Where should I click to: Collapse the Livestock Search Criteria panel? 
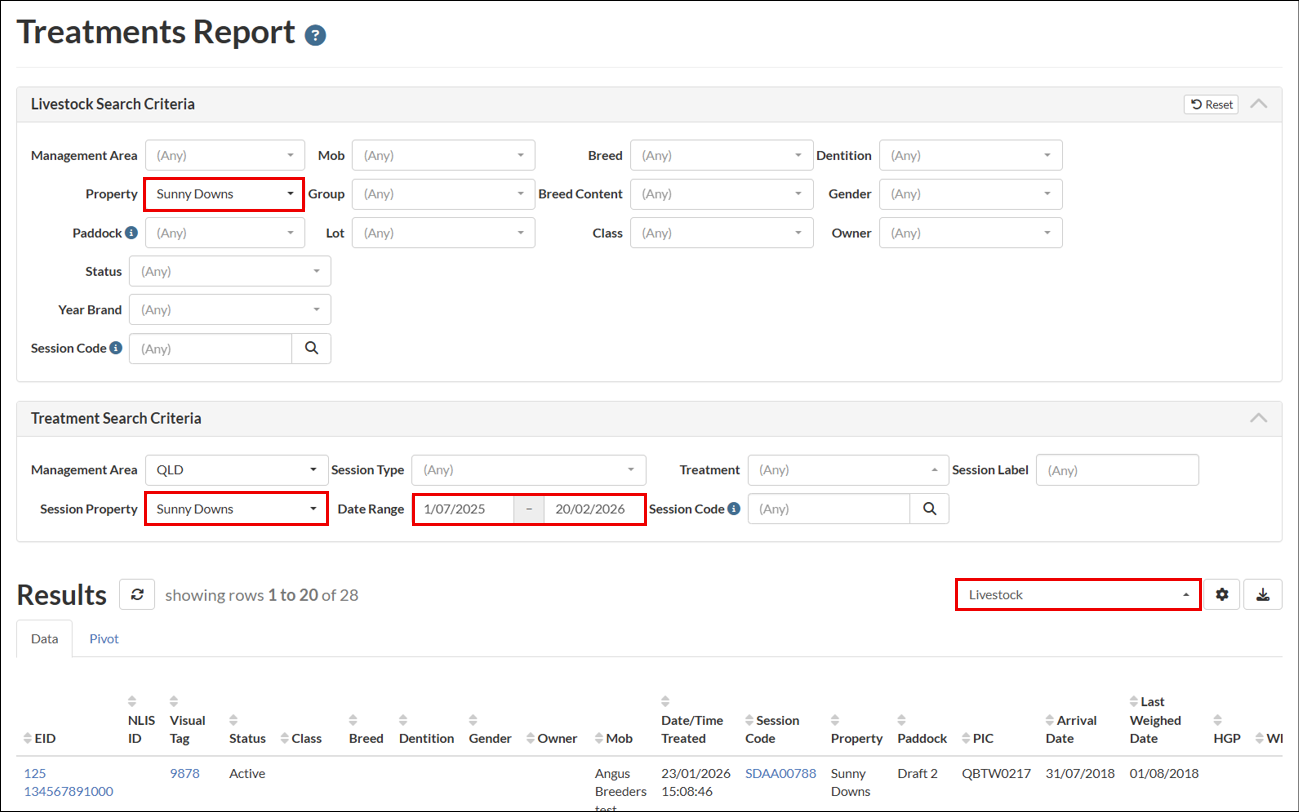[1259, 104]
